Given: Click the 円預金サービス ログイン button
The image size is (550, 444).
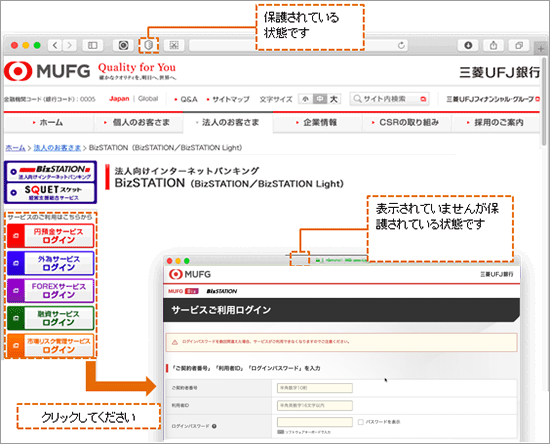Looking at the screenshot, I should (51, 236).
